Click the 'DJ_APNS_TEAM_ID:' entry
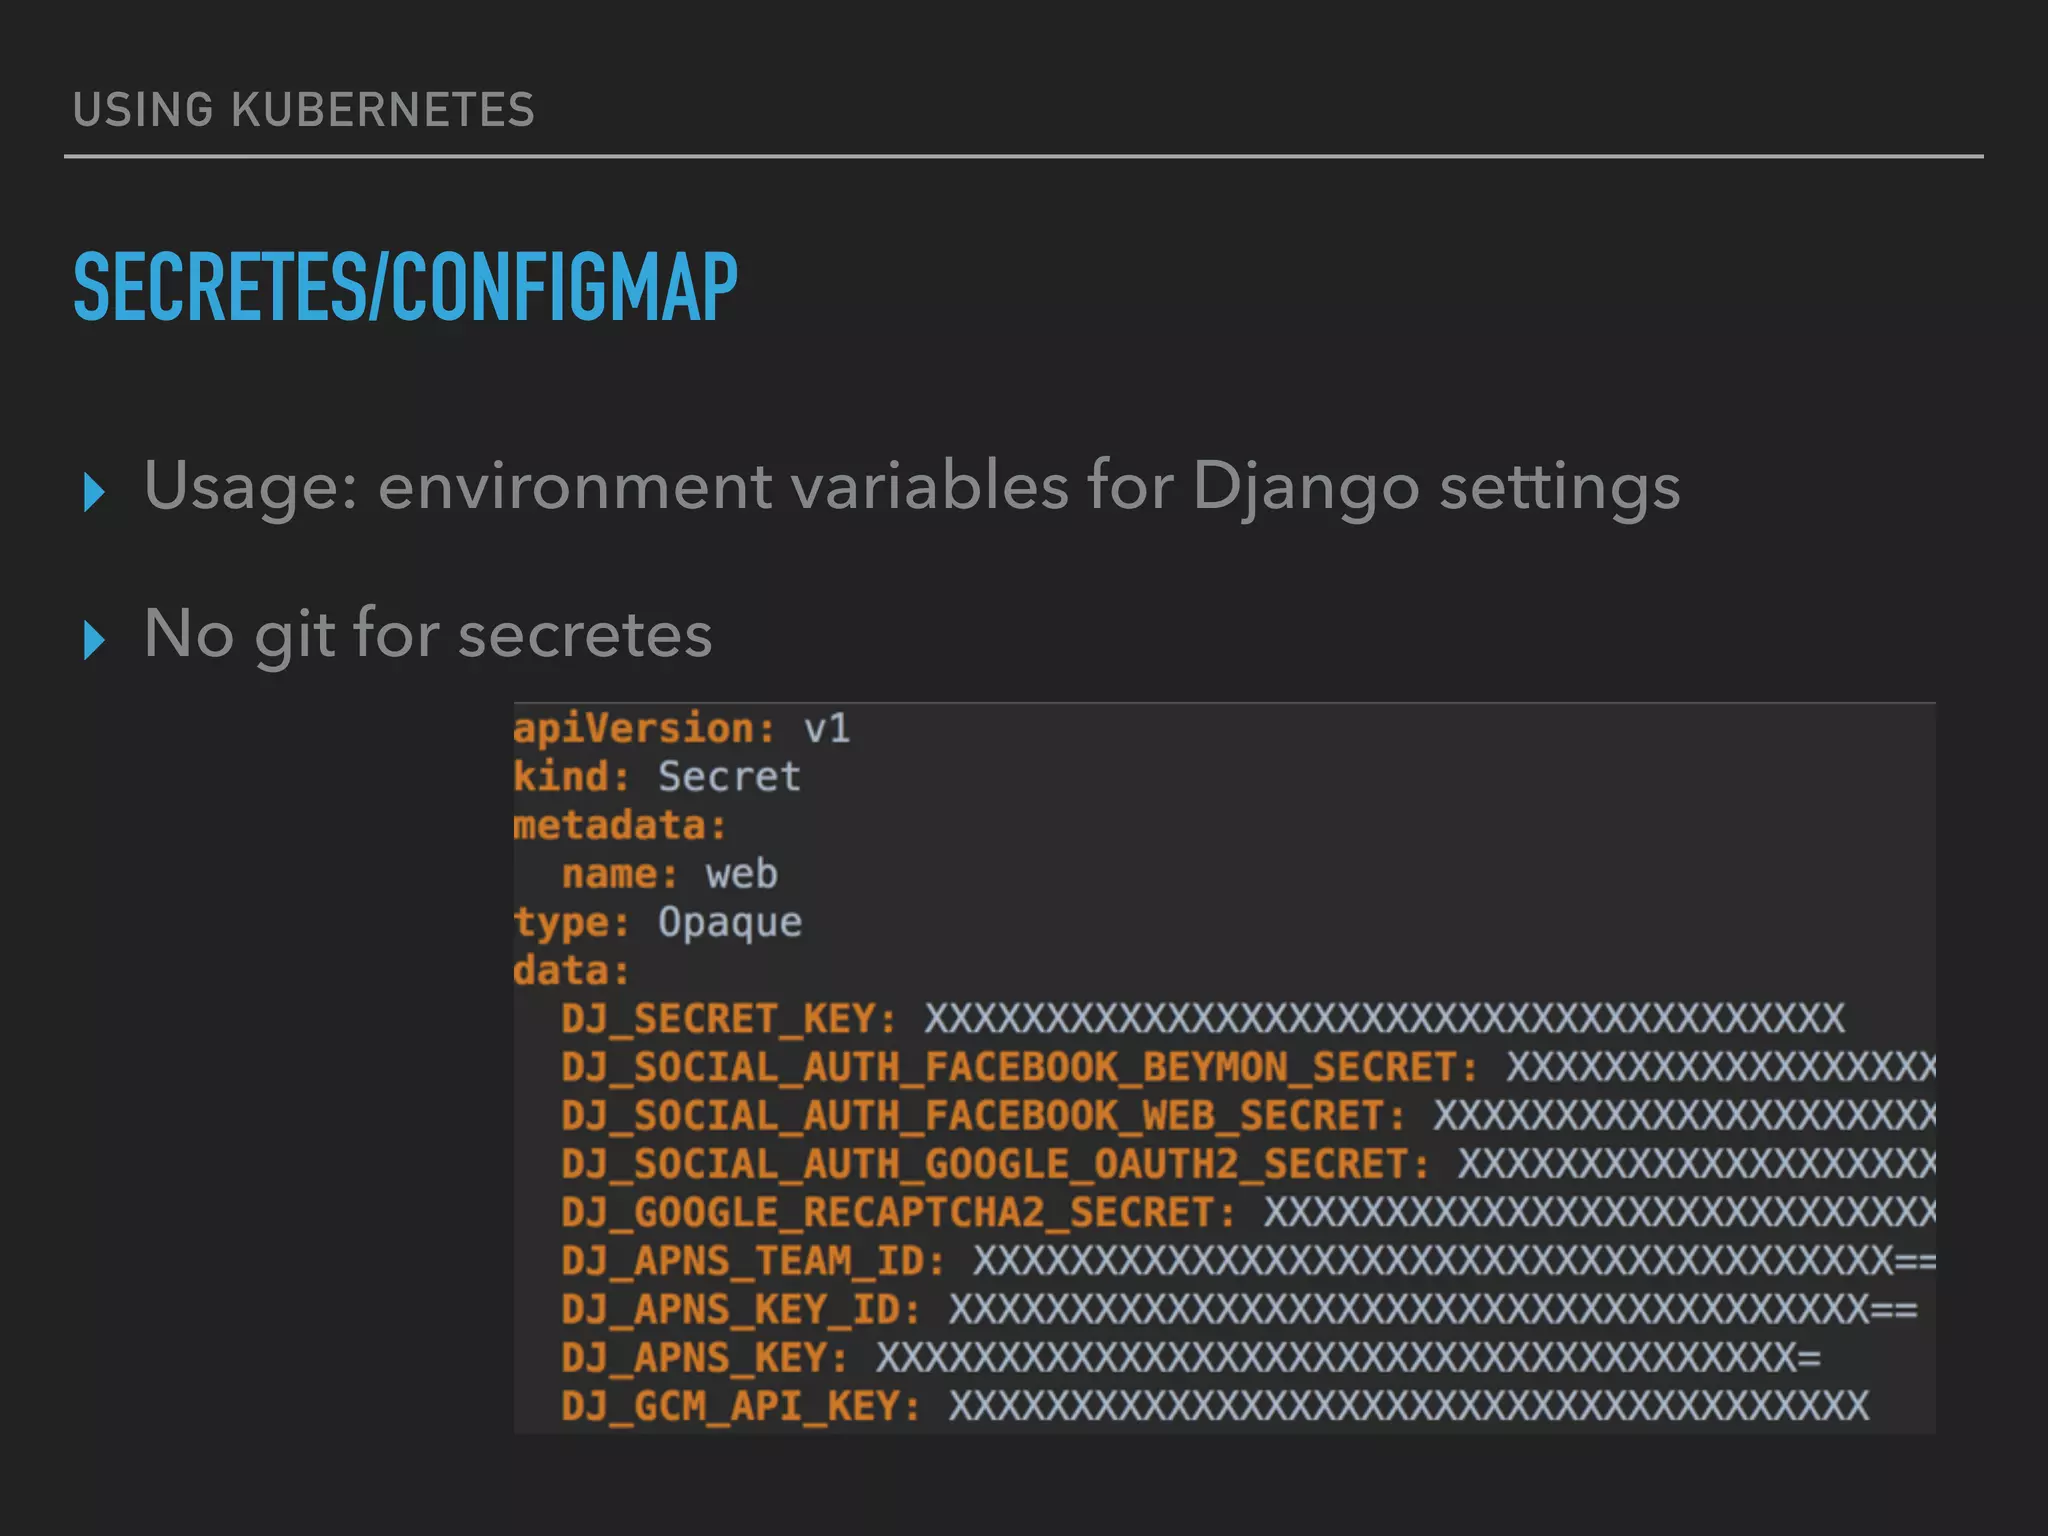Viewport: 2048px width, 1536px height. pos(753,1261)
